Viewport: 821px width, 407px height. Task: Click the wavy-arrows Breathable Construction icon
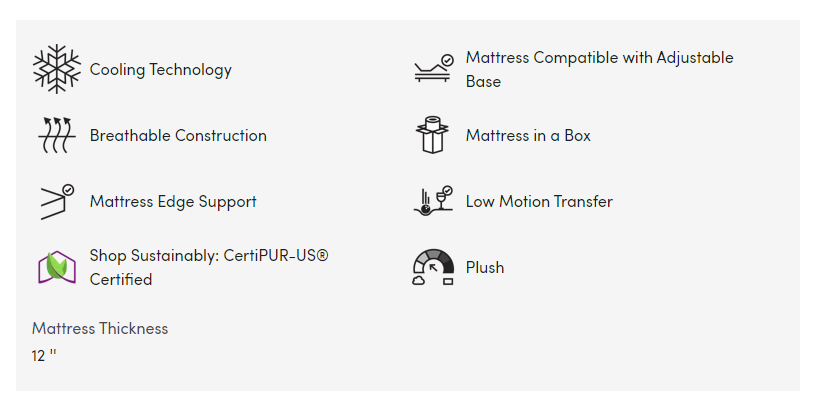coord(57,135)
